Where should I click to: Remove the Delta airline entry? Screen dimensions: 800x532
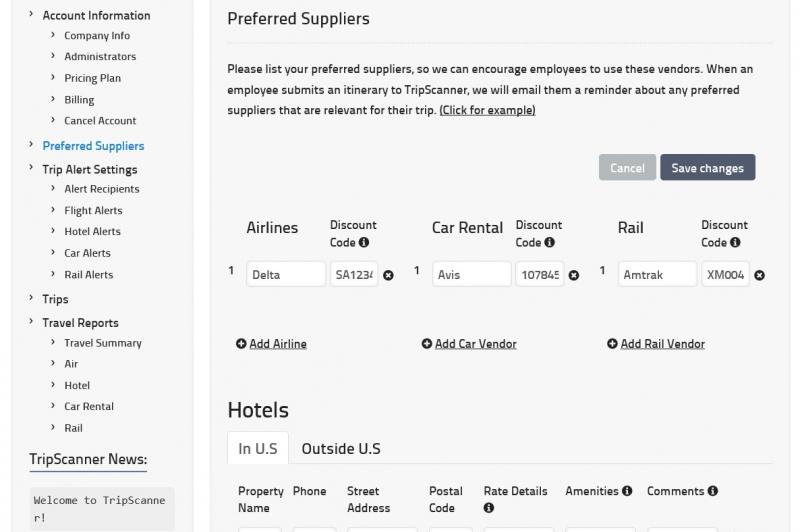[x=388, y=275]
